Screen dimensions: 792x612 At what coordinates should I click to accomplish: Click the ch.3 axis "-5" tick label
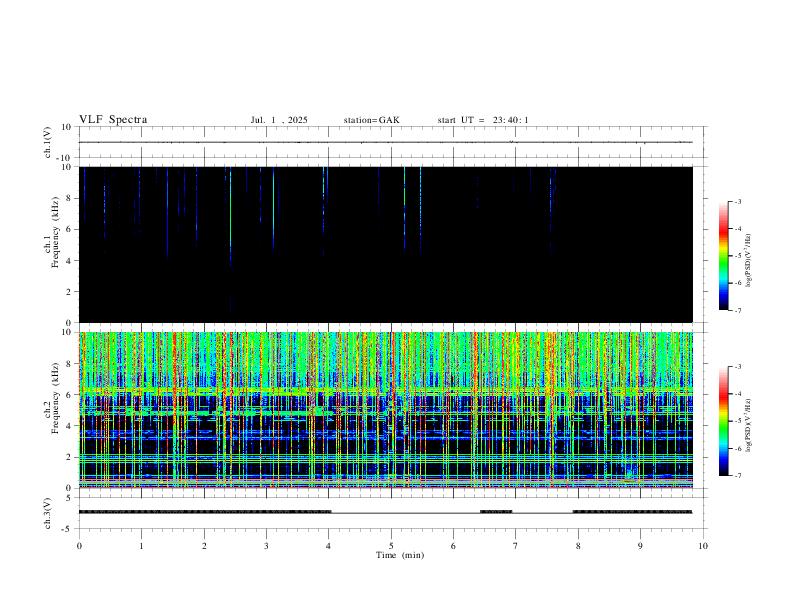(68, 529)
